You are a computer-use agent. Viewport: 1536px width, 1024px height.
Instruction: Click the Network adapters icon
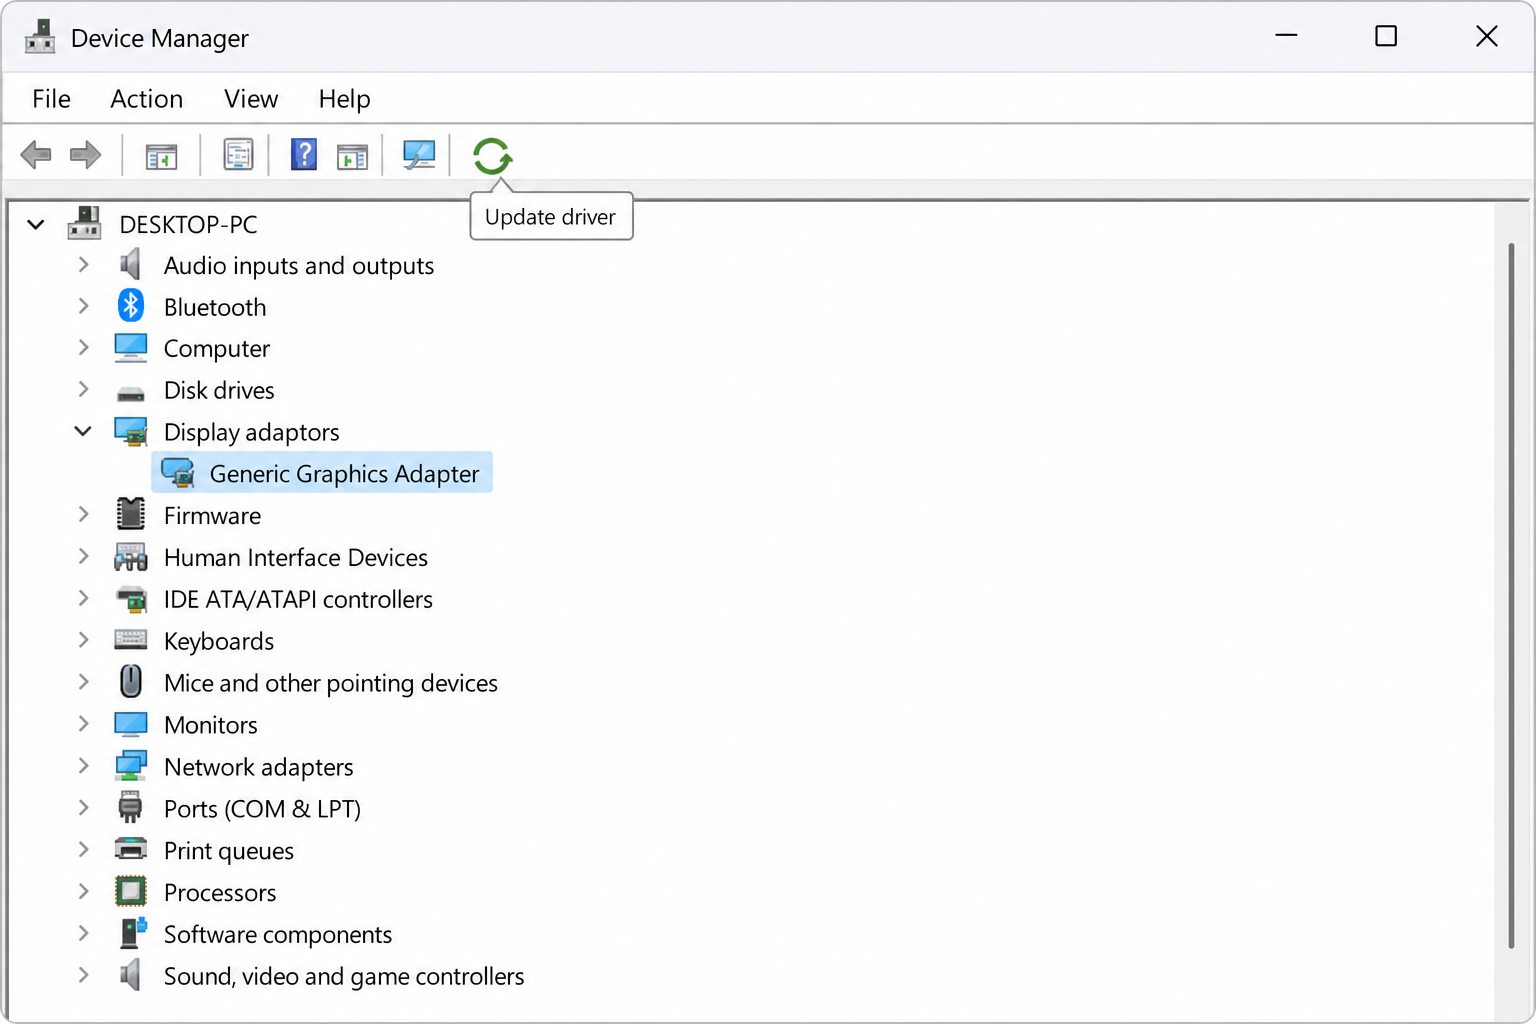[x=131, y=766]
